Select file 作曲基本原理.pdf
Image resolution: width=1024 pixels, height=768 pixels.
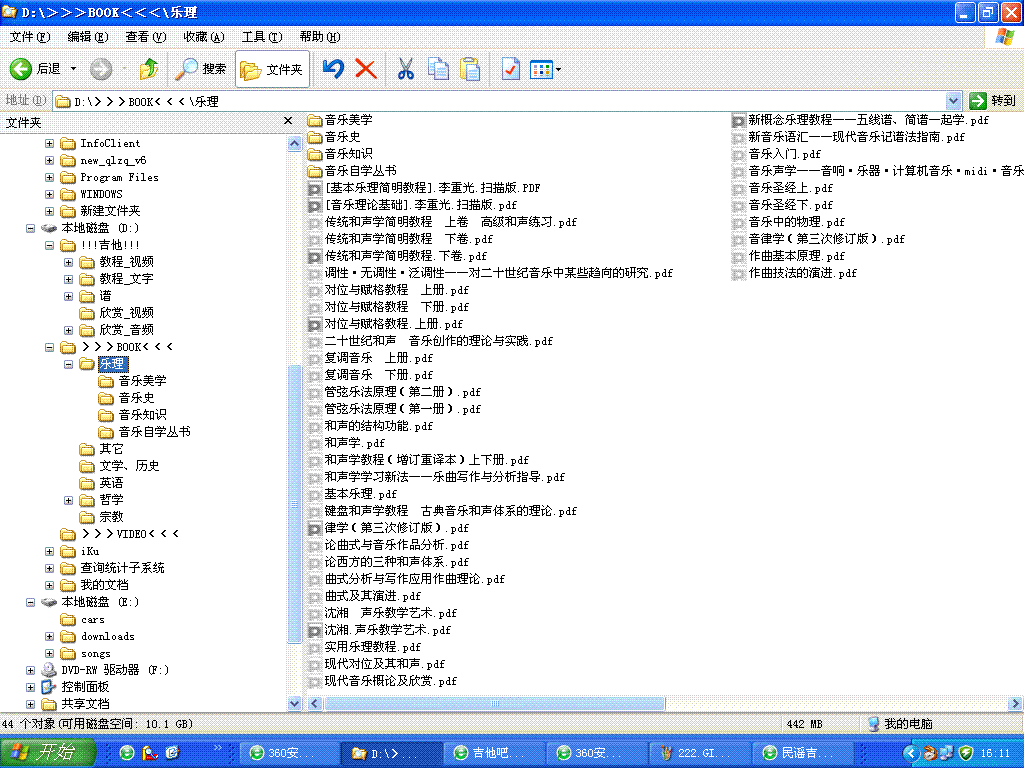(796, 256)
